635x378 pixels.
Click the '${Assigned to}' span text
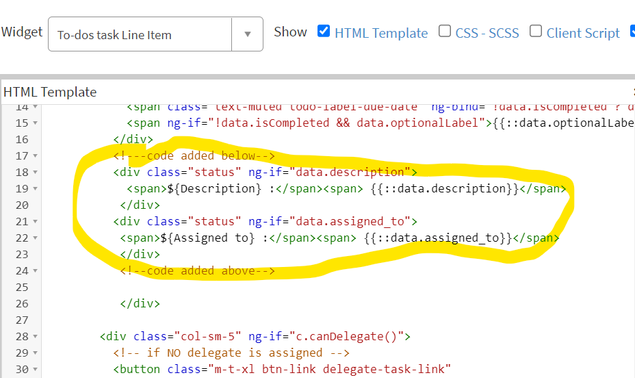coord(208,238)
